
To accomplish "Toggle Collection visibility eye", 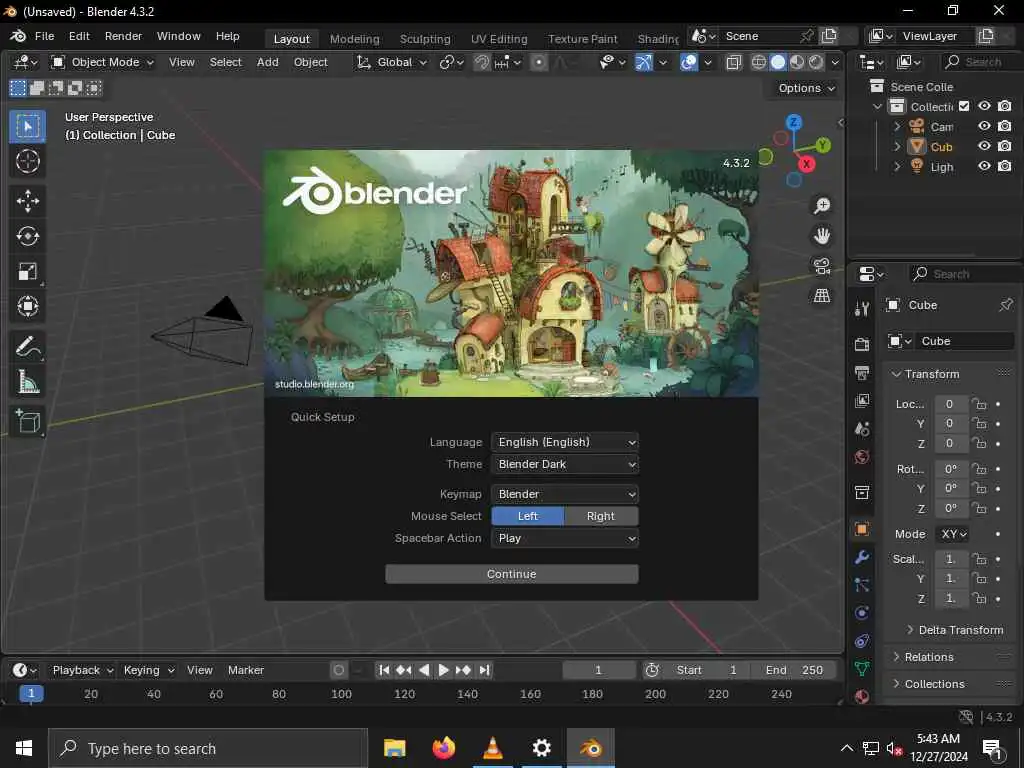I will click(984, 106).
